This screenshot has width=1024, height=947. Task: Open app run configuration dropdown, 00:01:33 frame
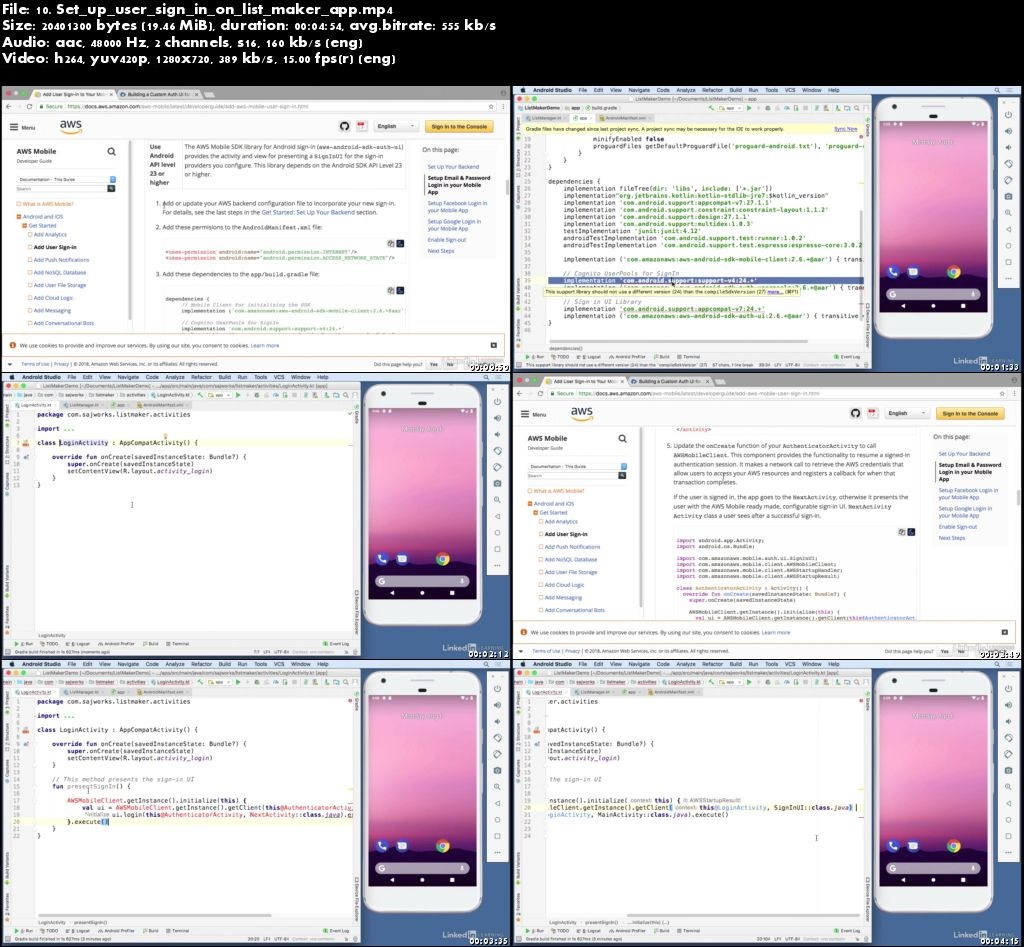tap(732, 108)
